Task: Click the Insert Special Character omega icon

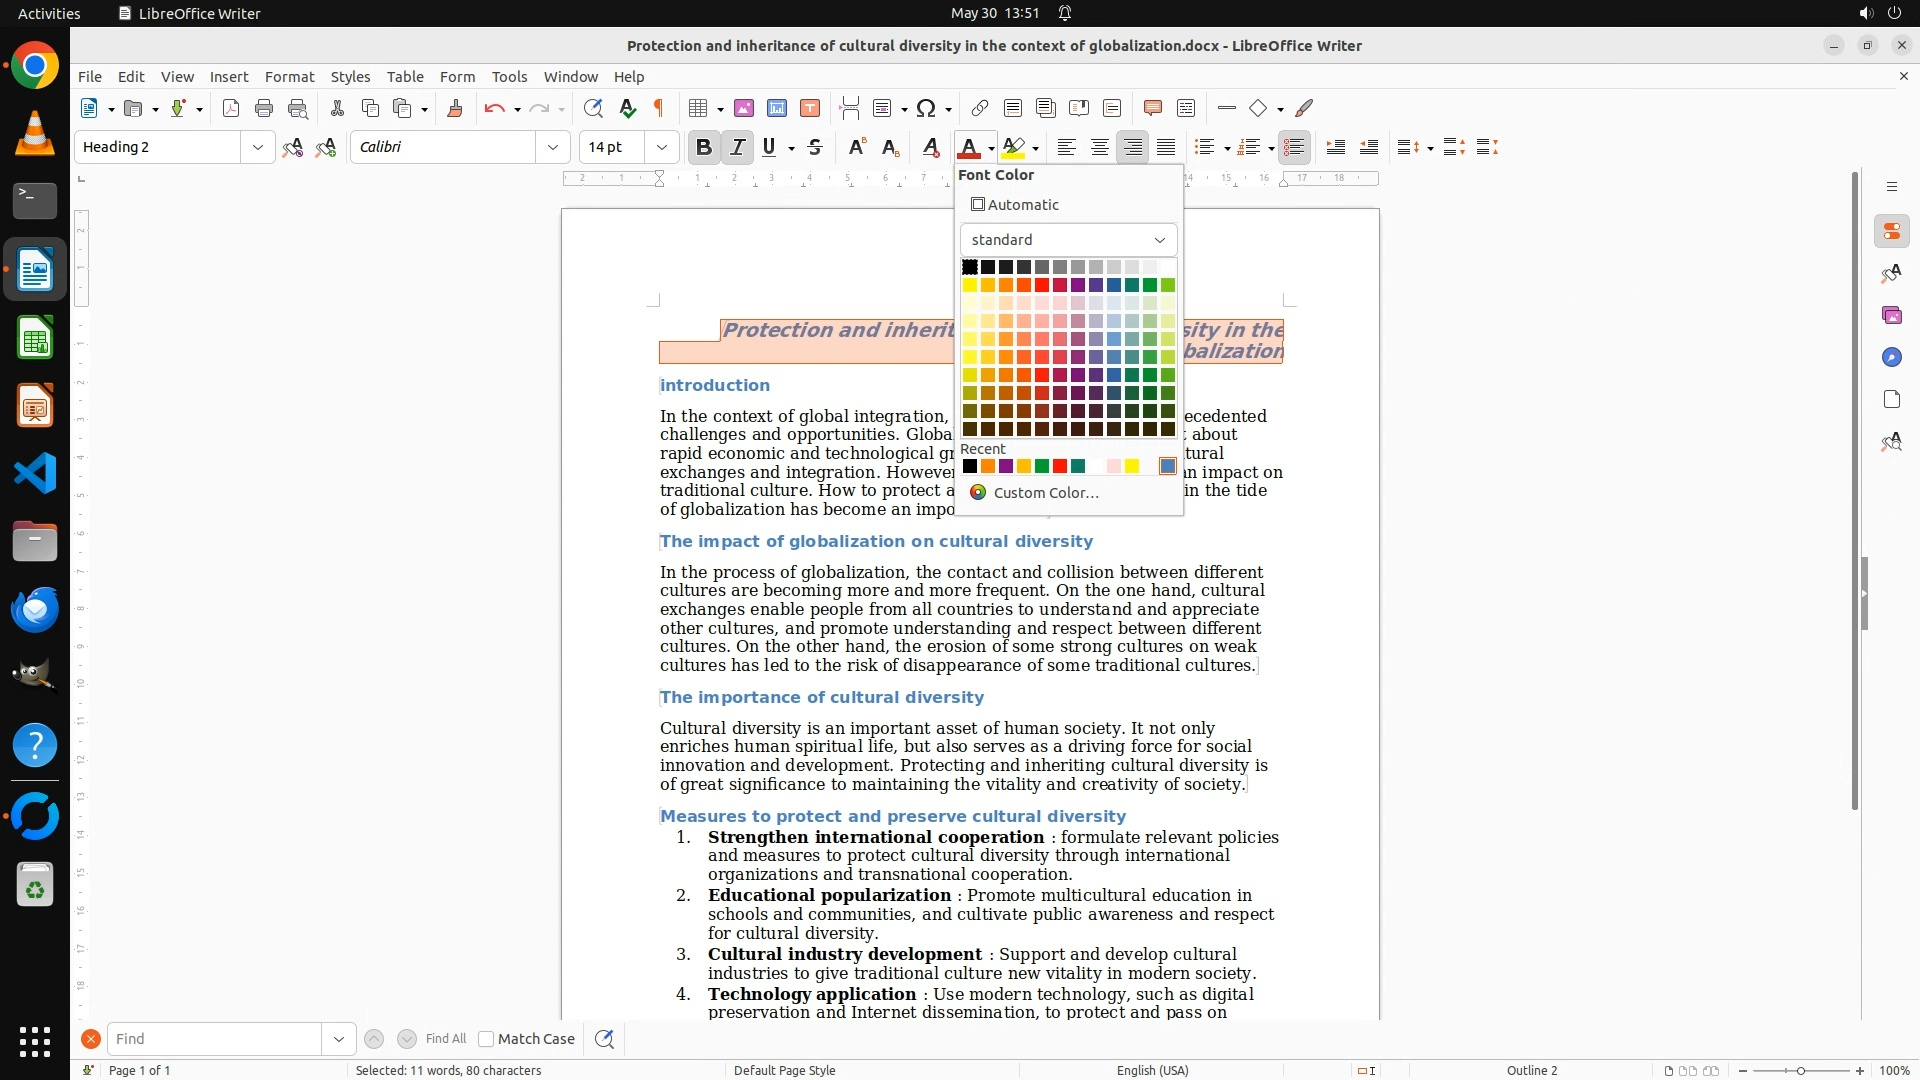Action: pos(926,108)
